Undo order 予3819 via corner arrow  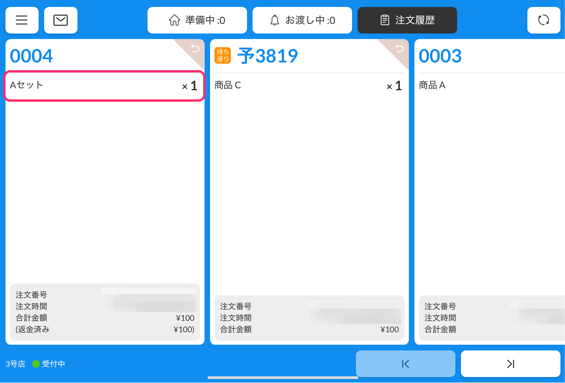(x=399, y=48)
